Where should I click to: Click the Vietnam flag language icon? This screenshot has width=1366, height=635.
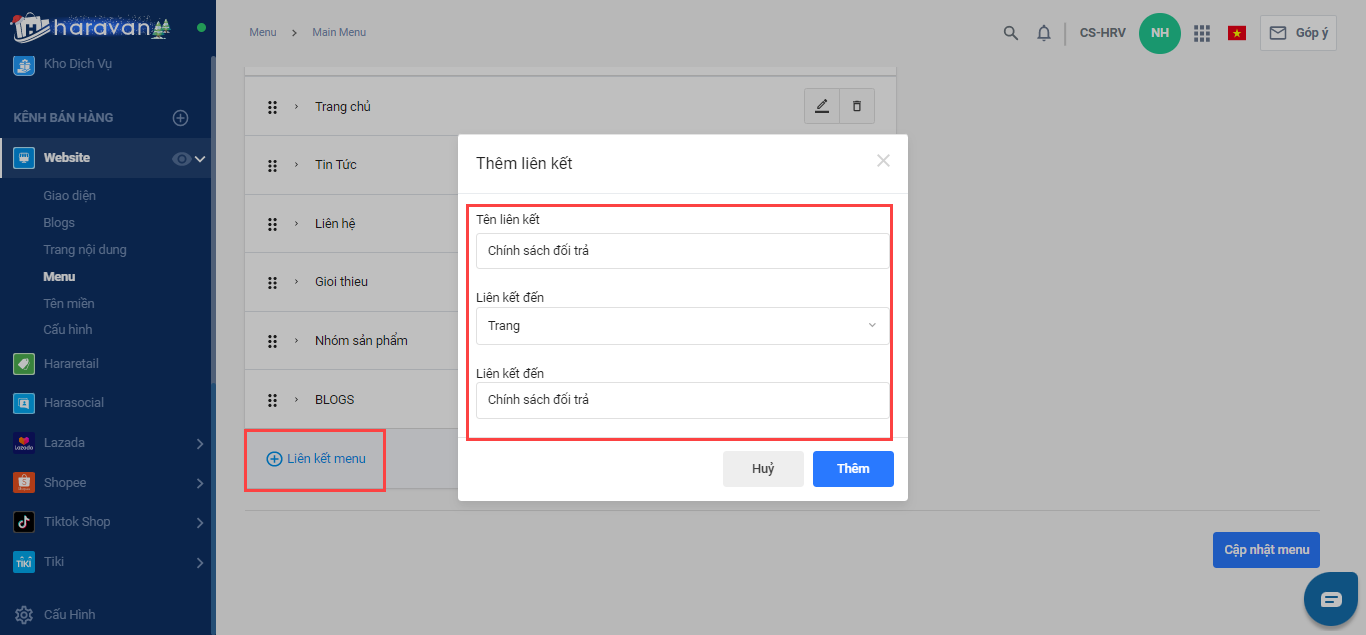[x=1237, y=33]
